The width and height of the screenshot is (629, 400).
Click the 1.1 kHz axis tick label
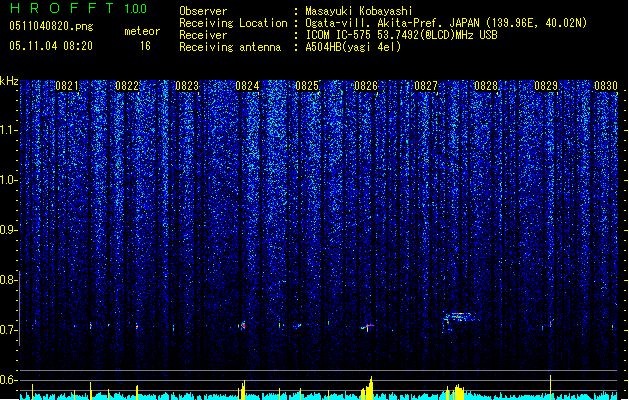click(9, 130)
